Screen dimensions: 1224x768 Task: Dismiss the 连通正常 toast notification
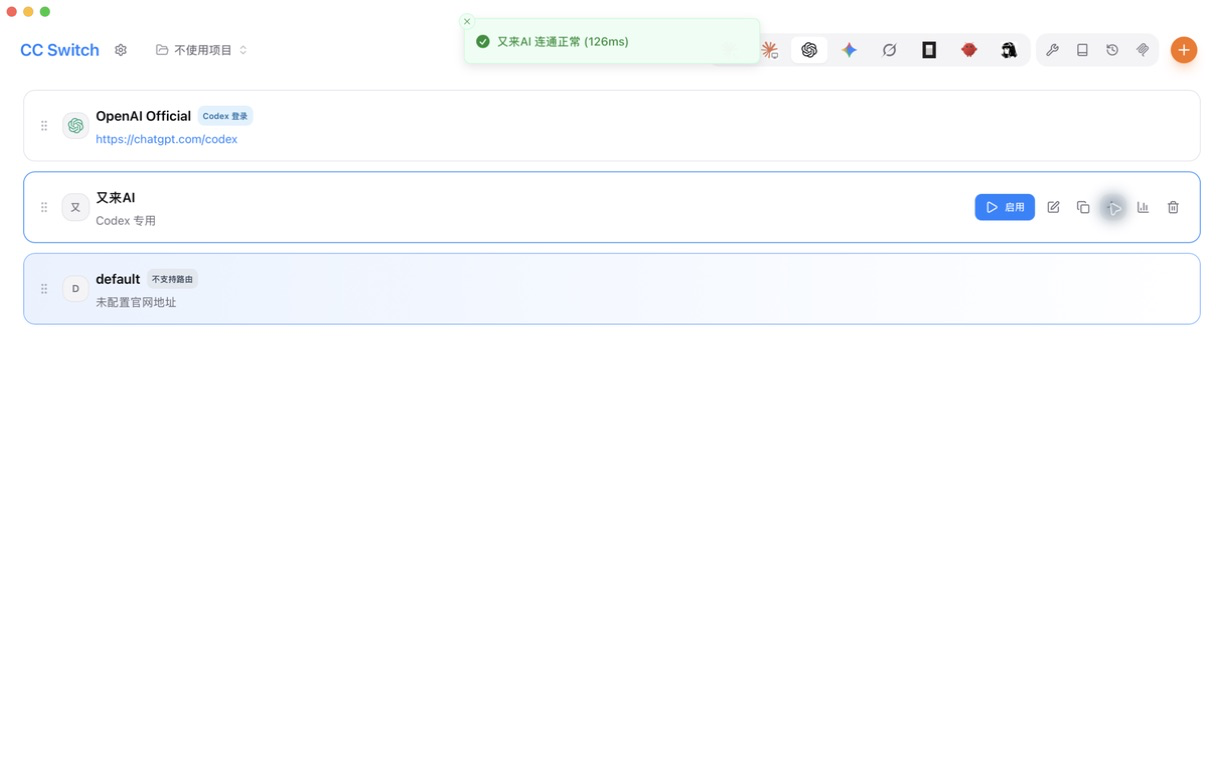point(467,21)
